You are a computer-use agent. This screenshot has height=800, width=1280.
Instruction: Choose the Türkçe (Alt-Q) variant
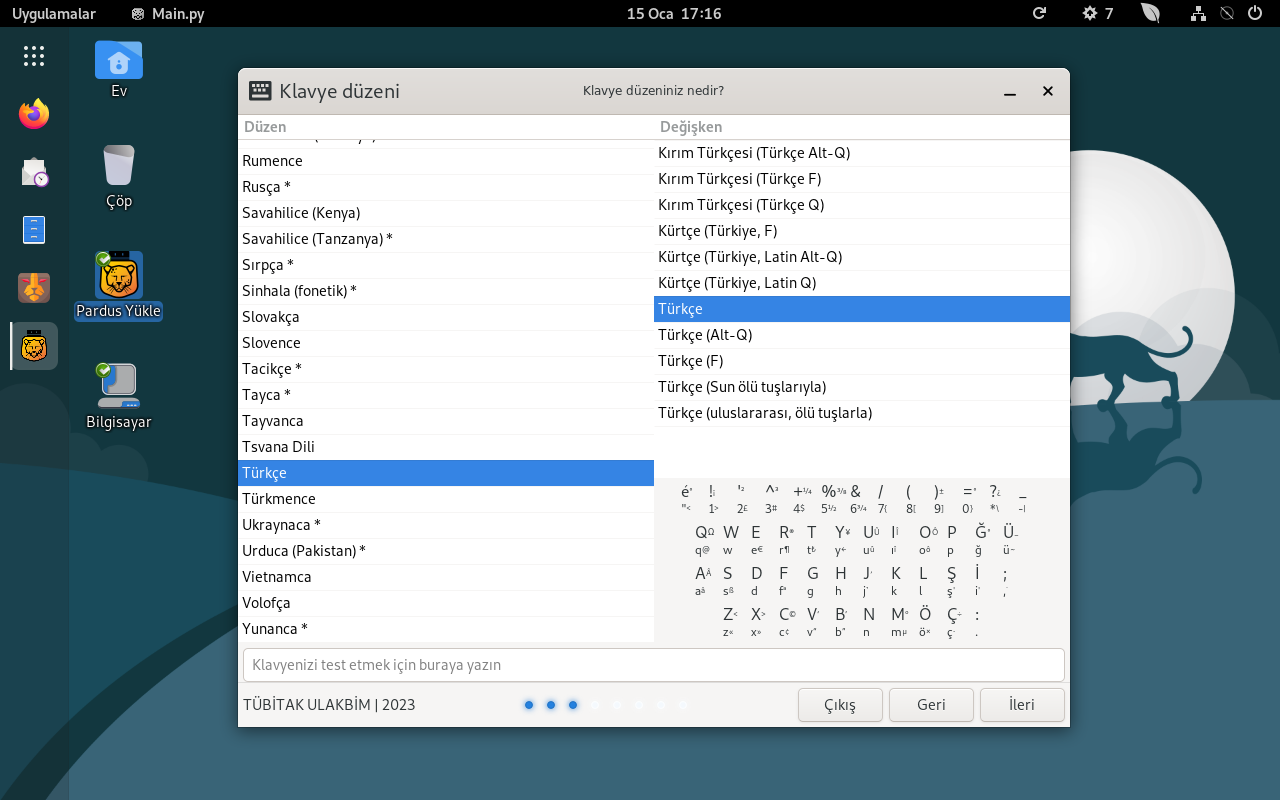(x=862, y=335)
